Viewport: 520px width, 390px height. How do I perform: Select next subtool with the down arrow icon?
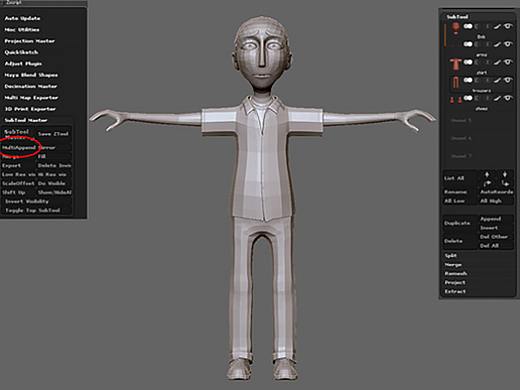coord(505,175)
